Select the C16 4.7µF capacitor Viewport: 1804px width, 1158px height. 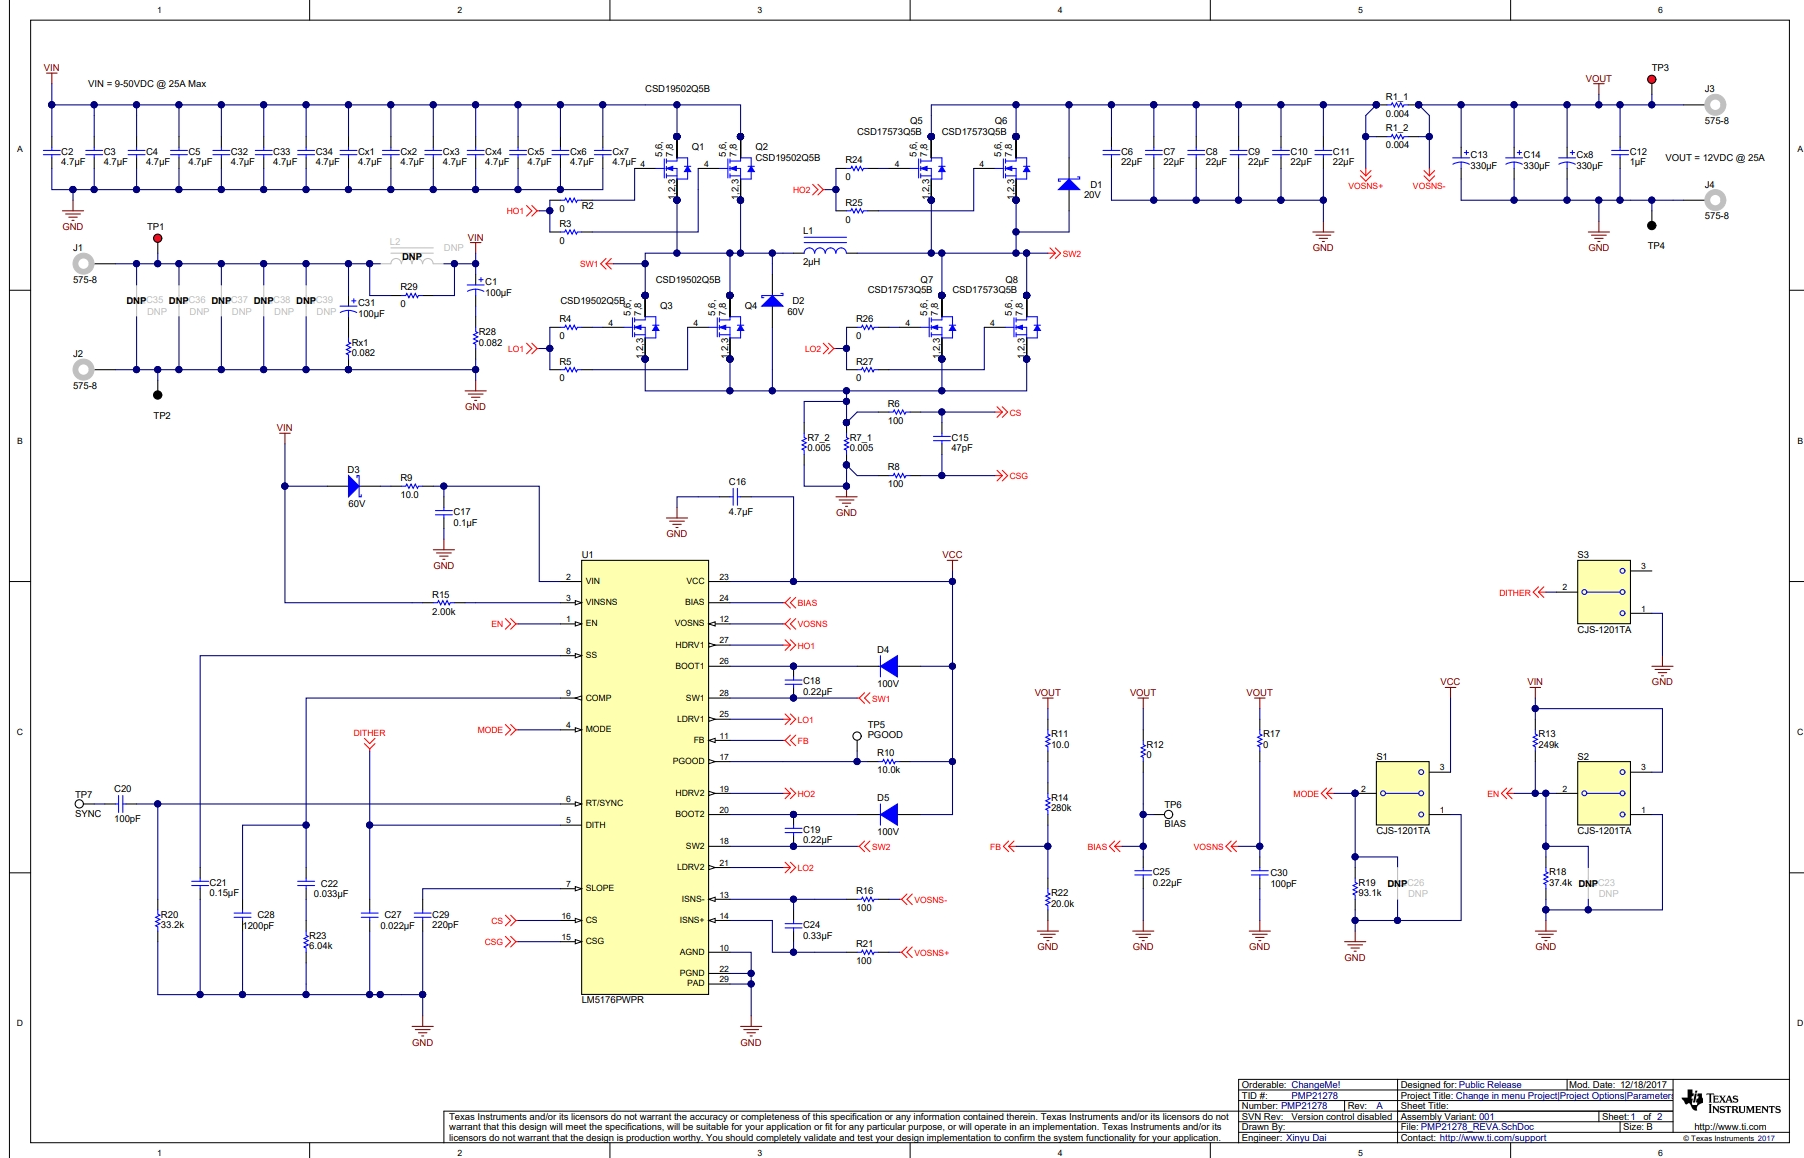[737, 496]
